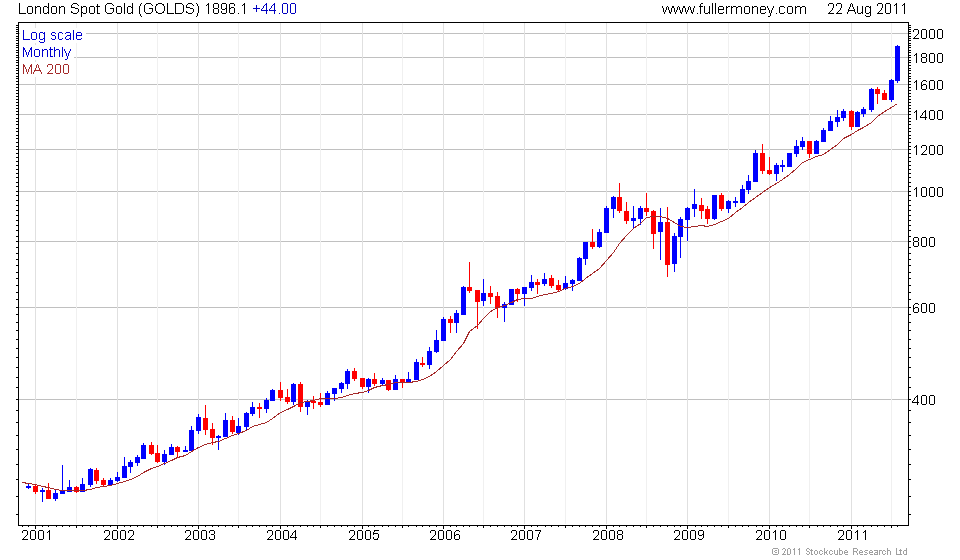
Task: Click the 2011 year axis label
Action: click(x=853, y=536)
